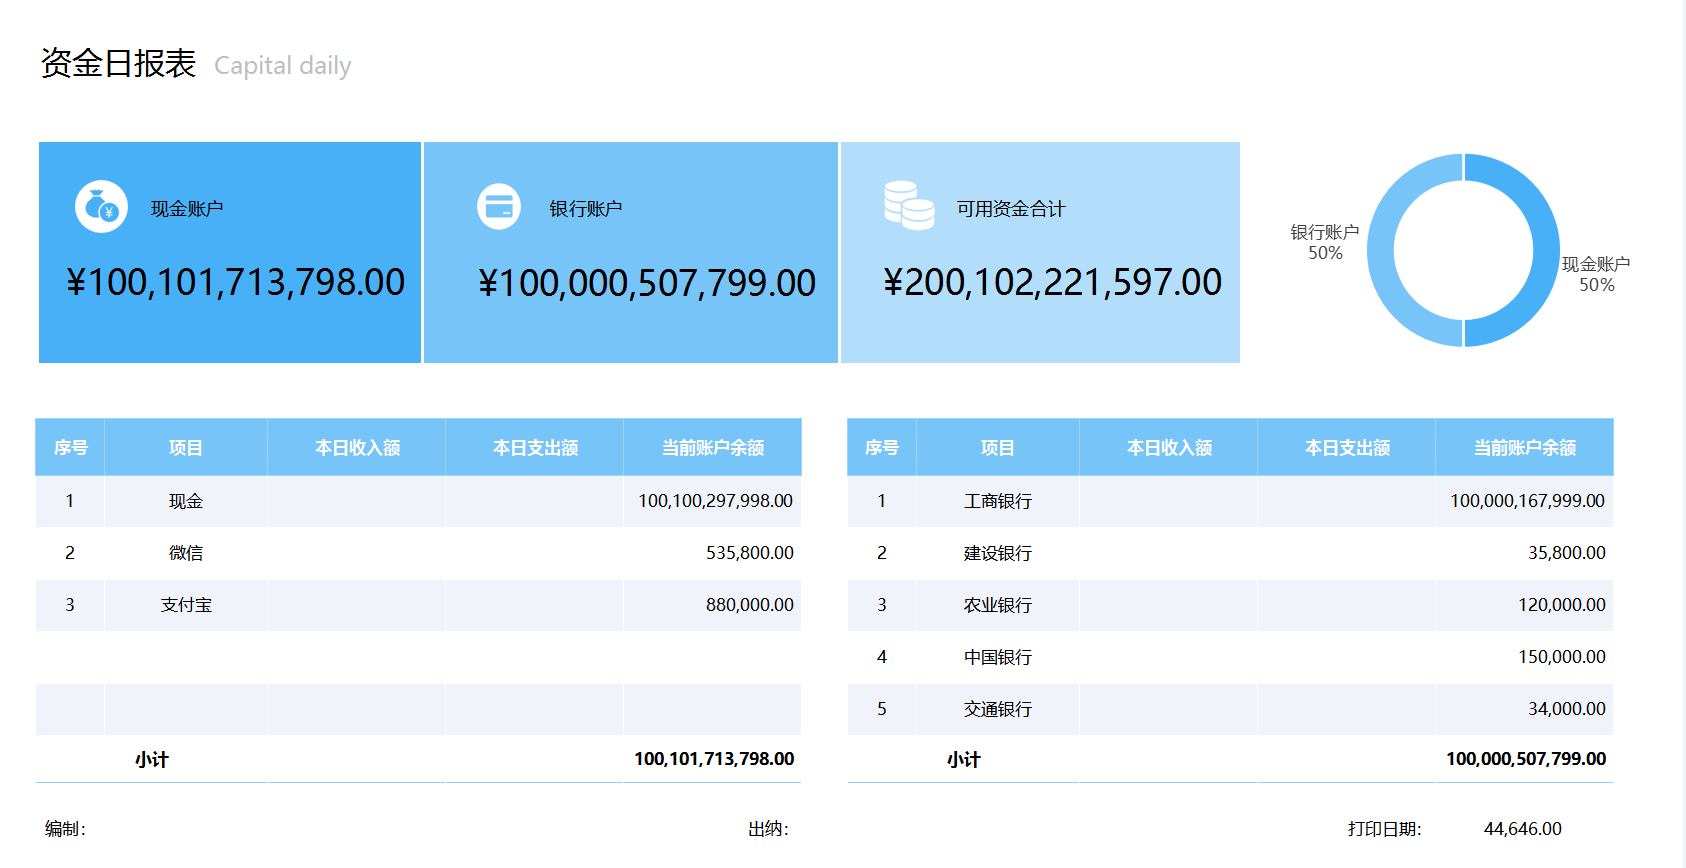Click the 出纳 label
The width and height of the screenshot is (1686, 868).
768,829
